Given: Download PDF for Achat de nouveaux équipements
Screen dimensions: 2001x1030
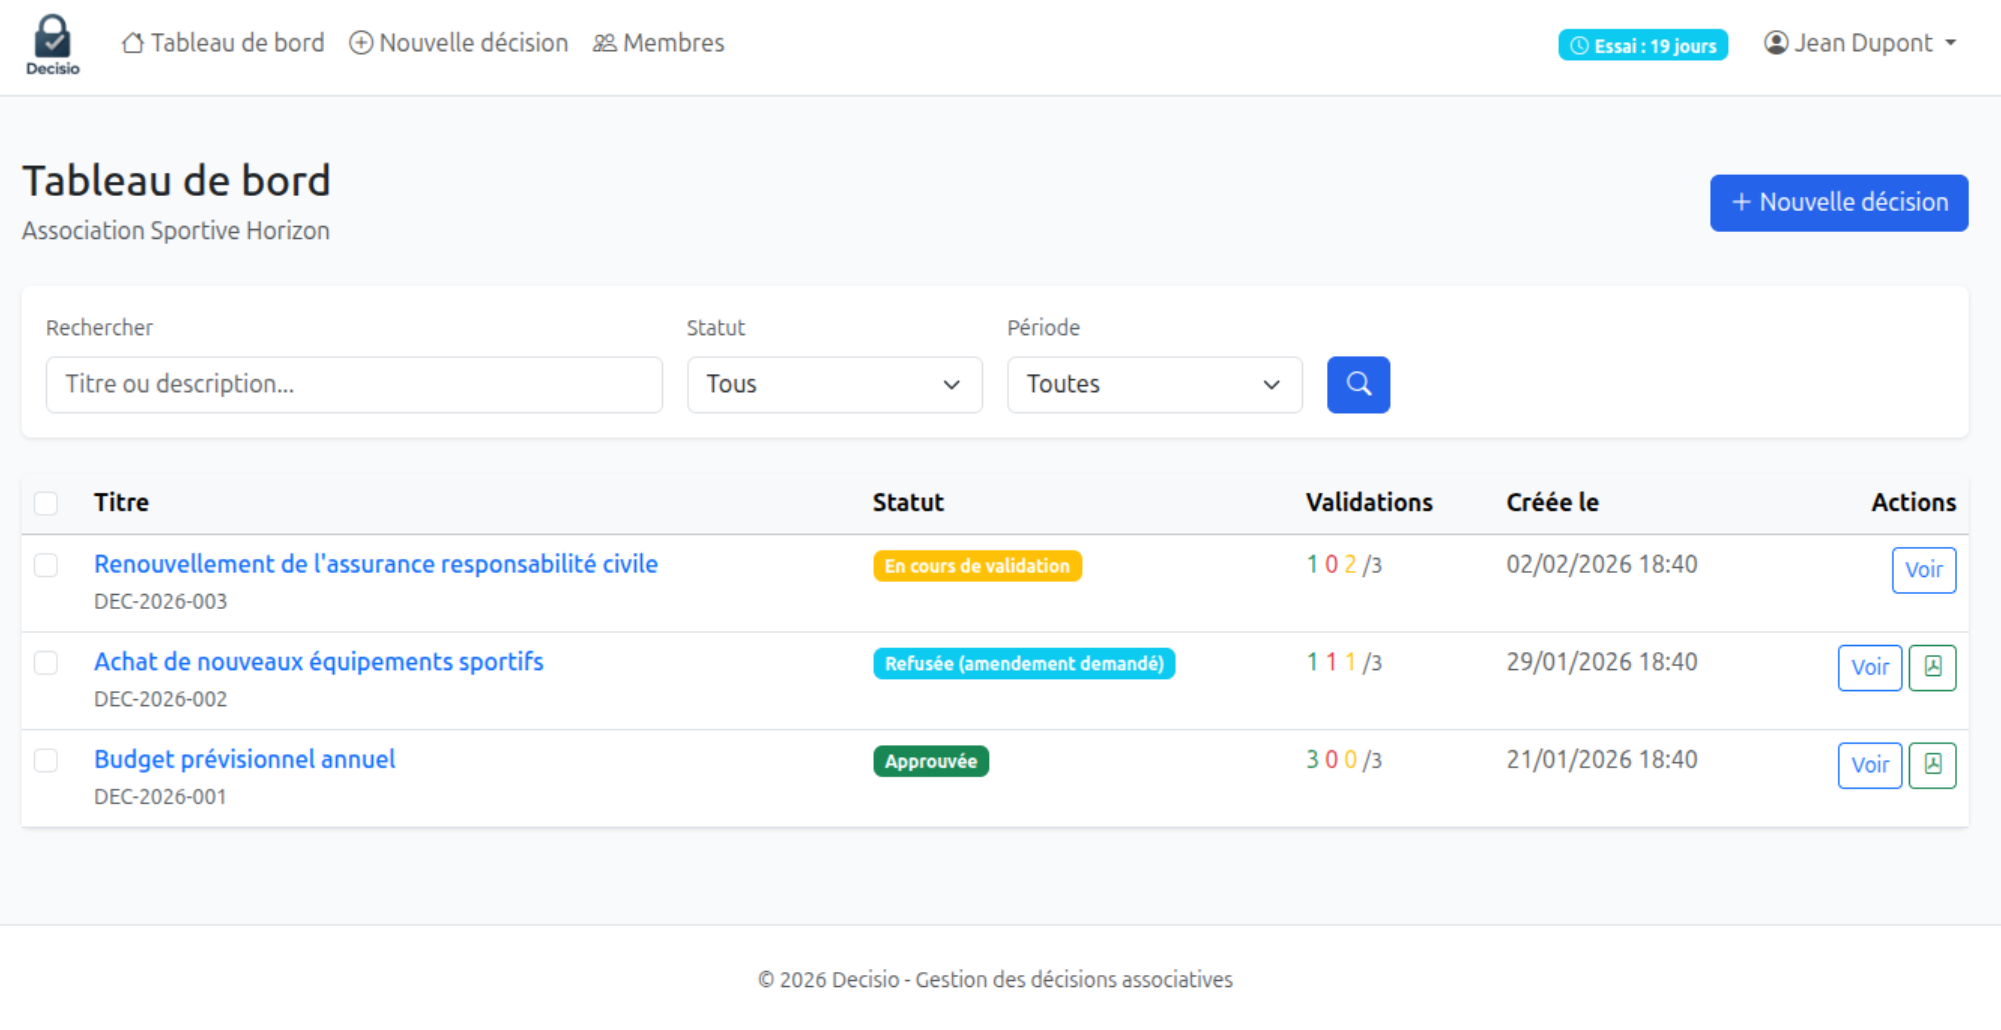Looking at the screenshot, I should point(1931,667).
